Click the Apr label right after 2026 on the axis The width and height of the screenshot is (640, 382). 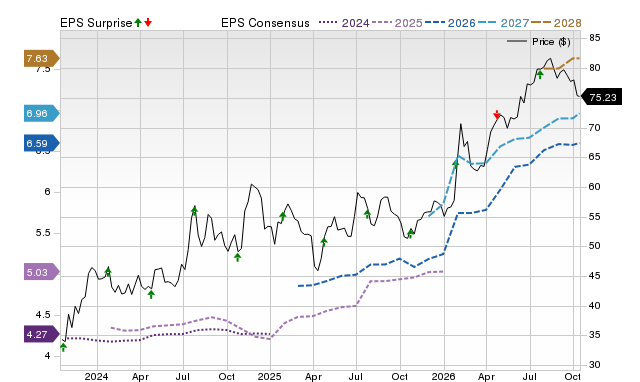coord(487,376)
